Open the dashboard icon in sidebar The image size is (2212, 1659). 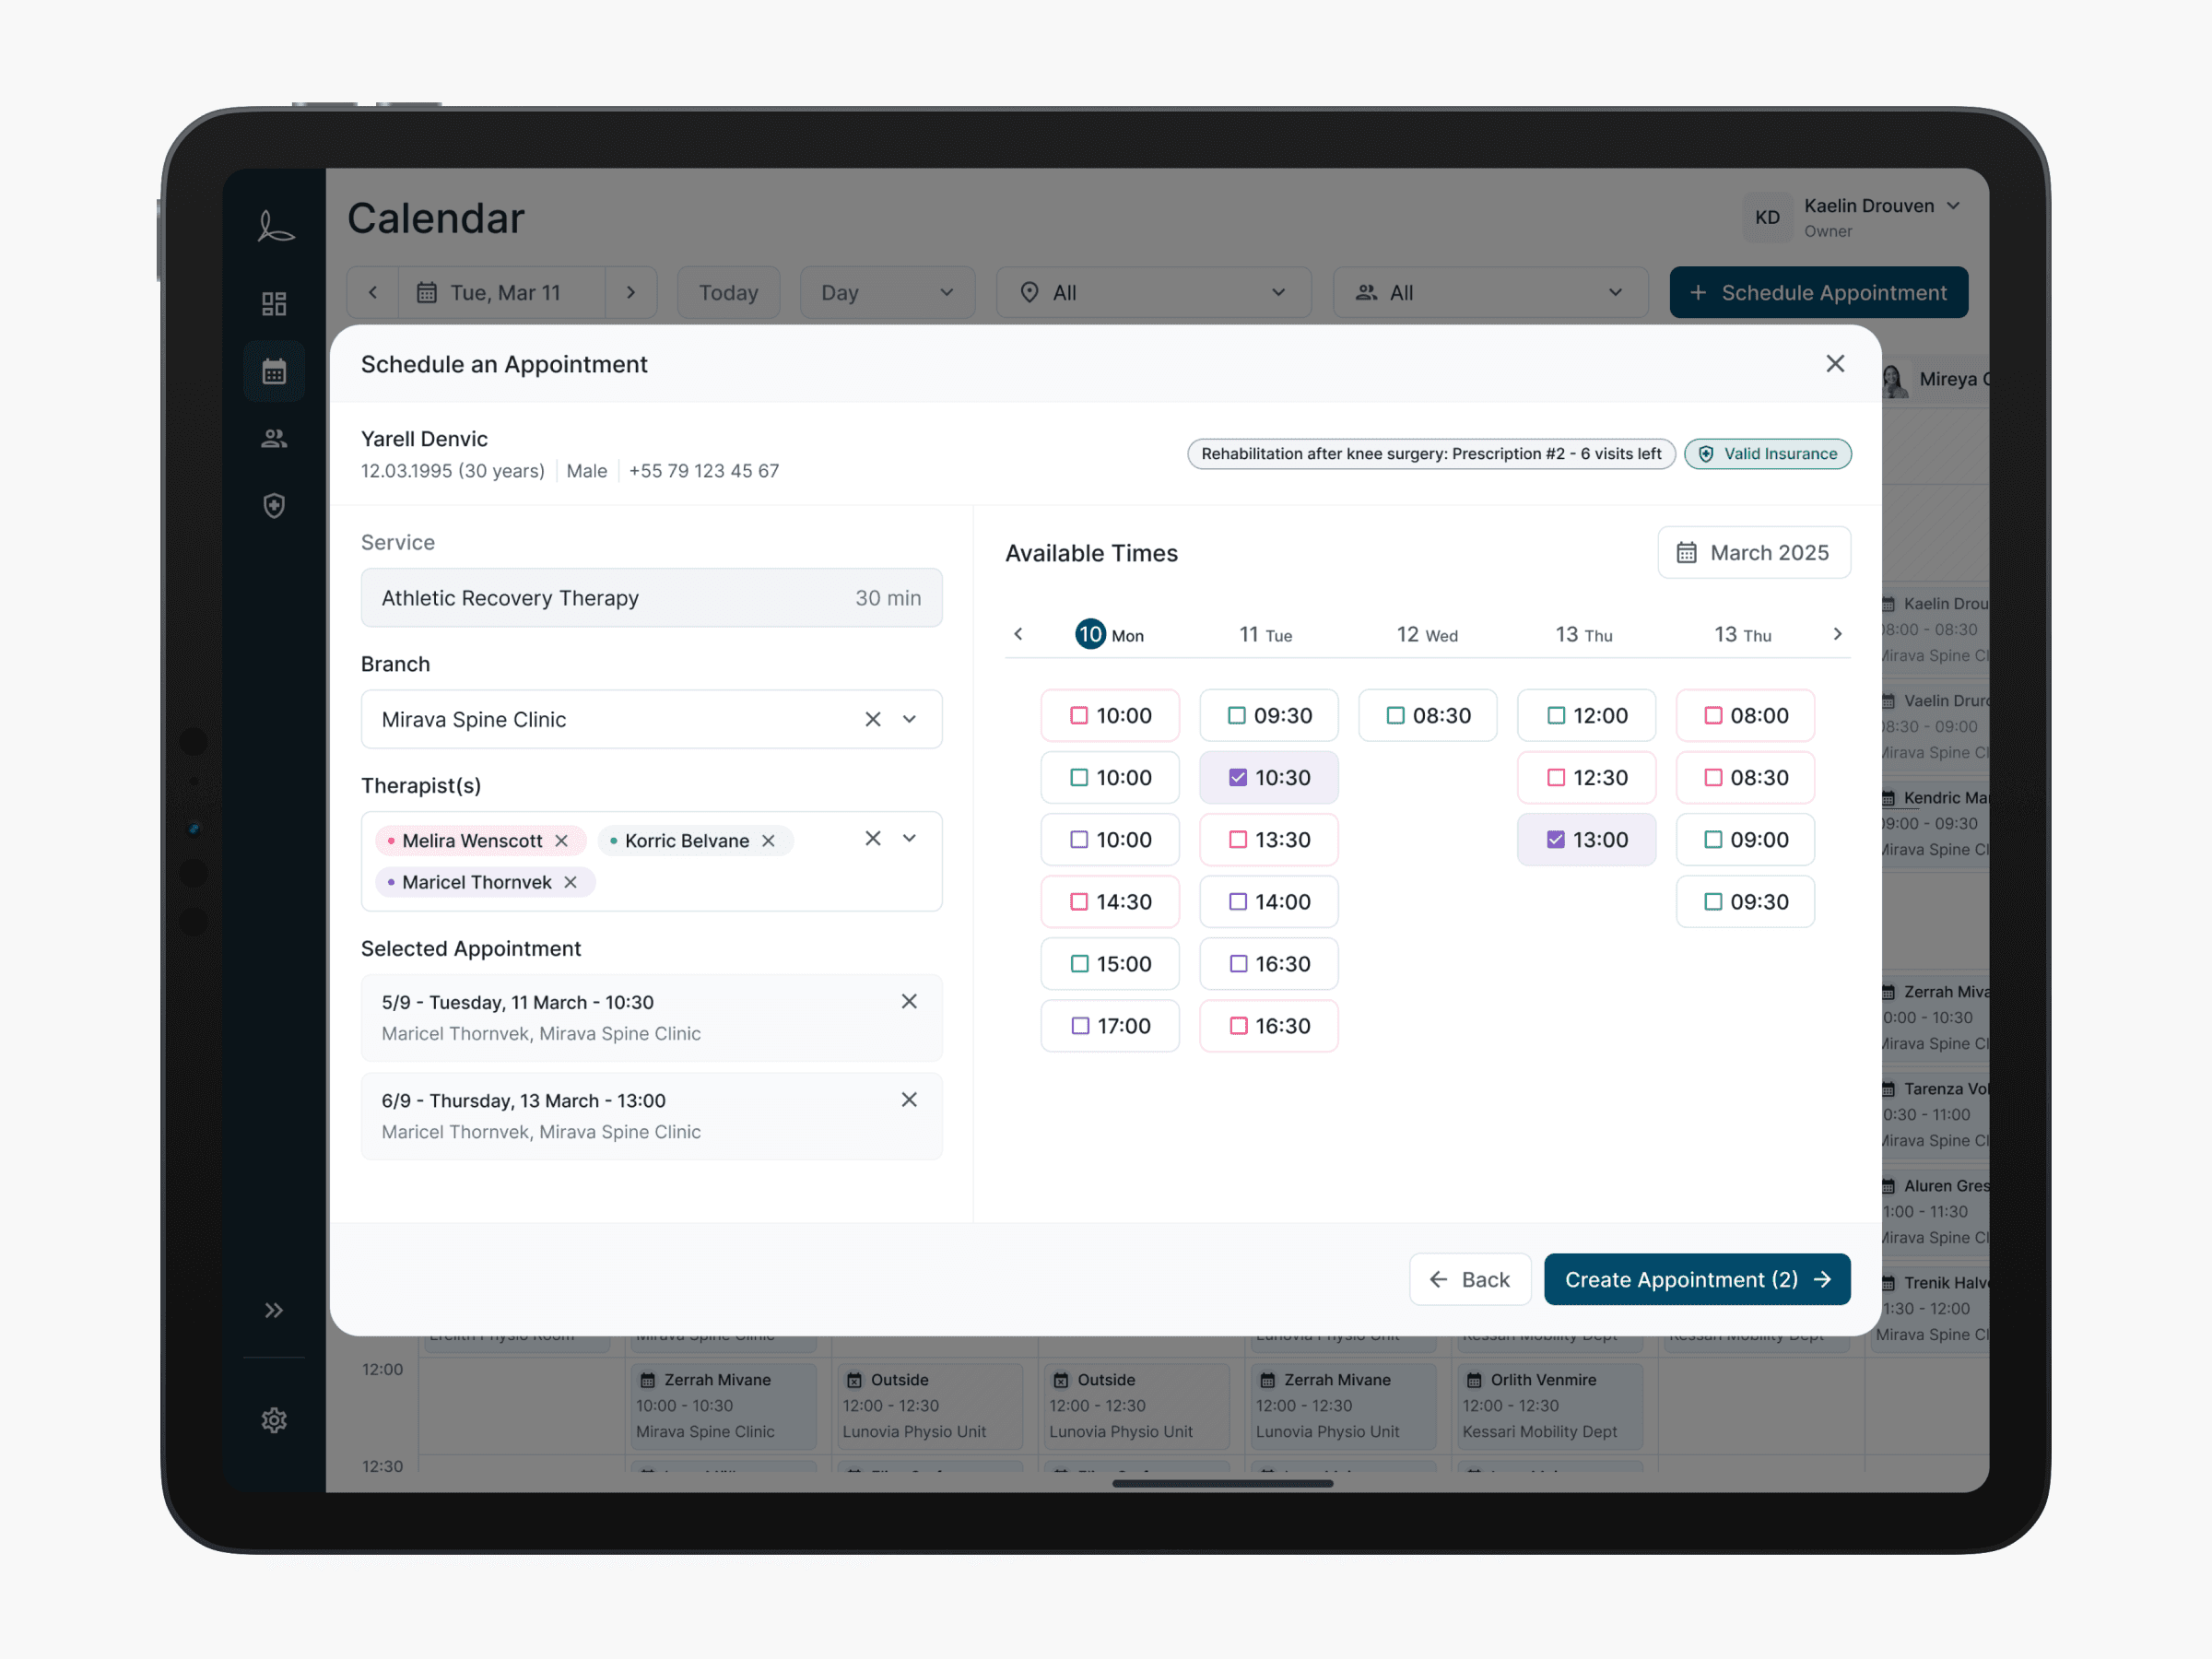[274, 304]
